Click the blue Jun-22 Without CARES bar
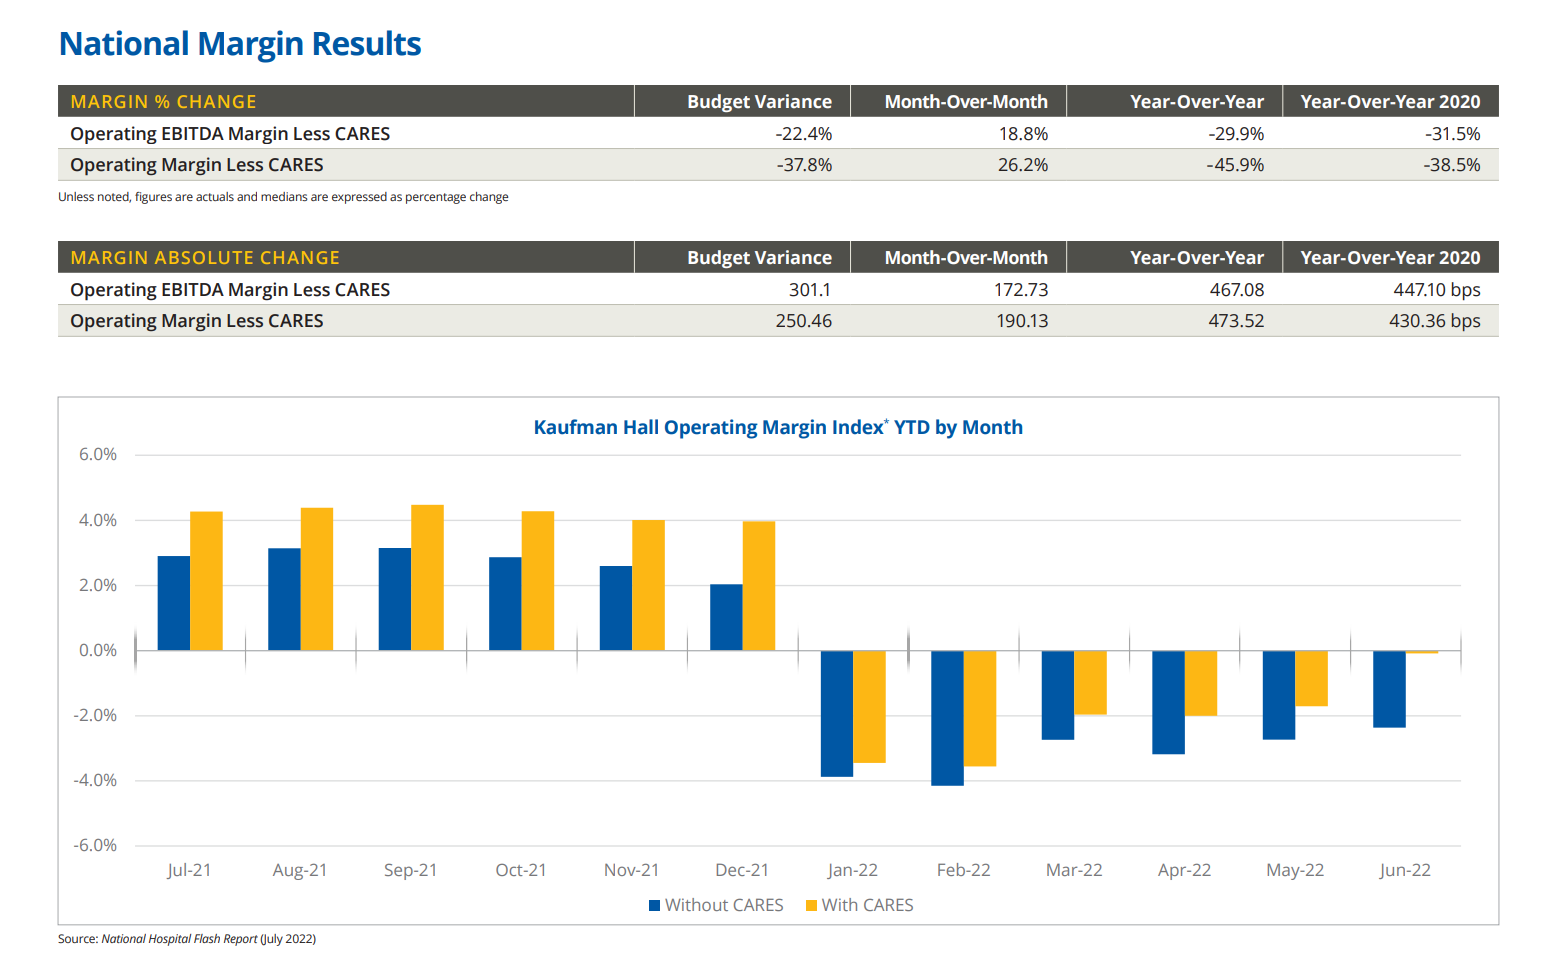1555x954 pixels. pyautogui.click(x=1389, y=689)
